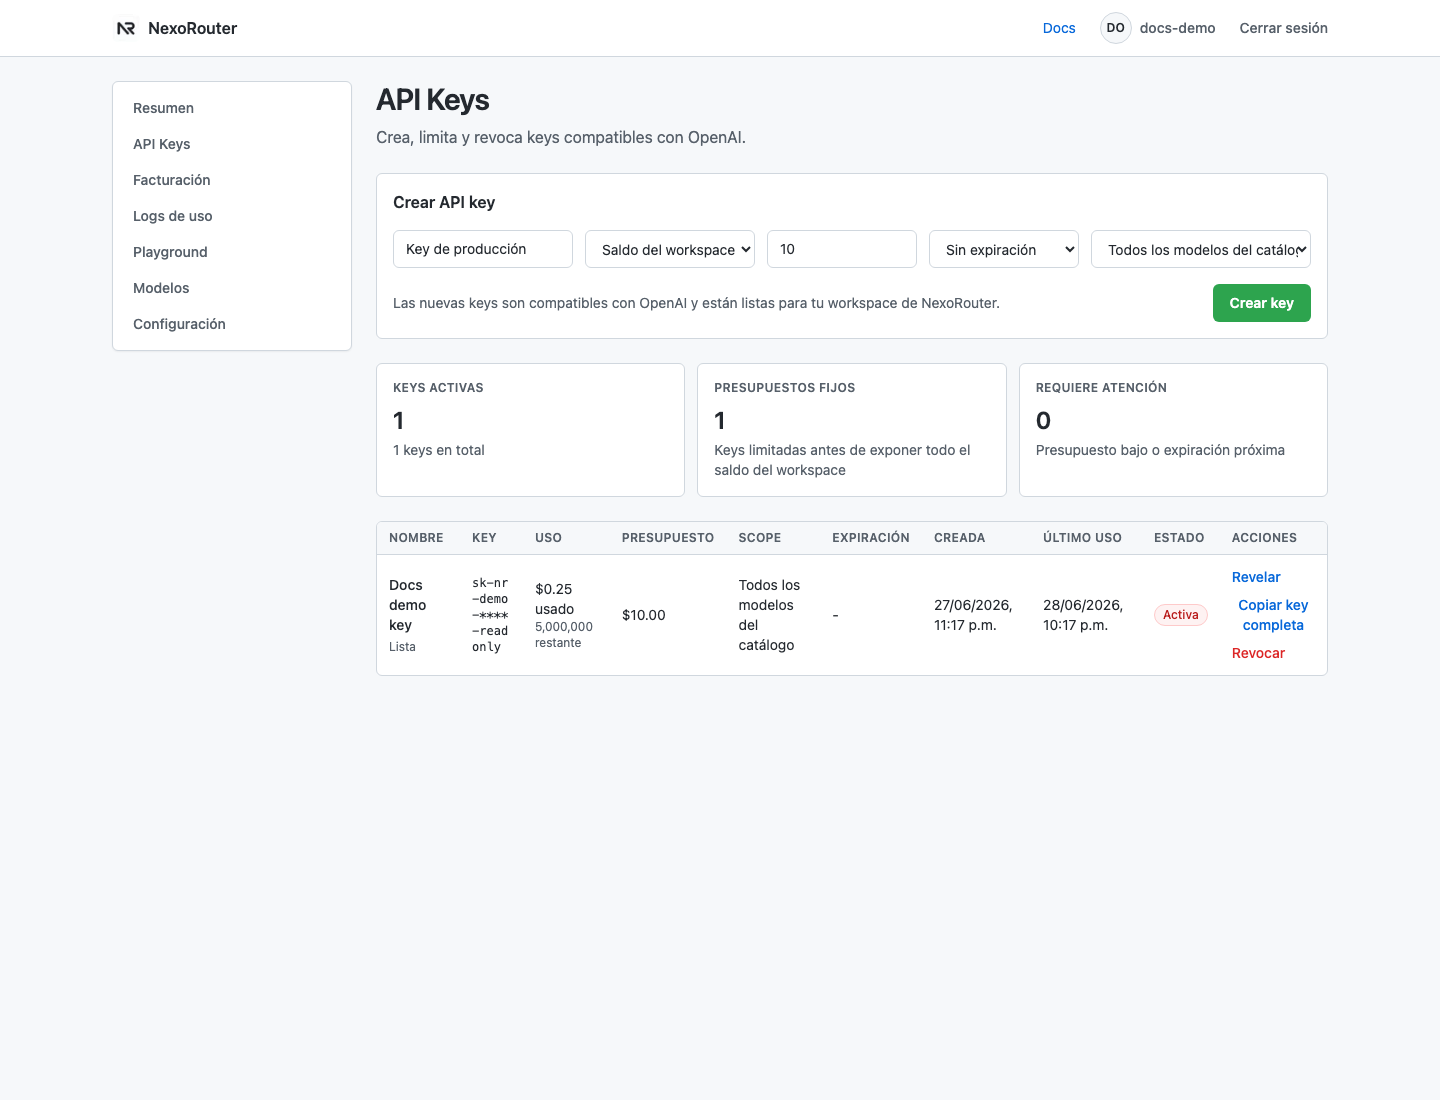Open Facturación in sidebar

[232, 180]
